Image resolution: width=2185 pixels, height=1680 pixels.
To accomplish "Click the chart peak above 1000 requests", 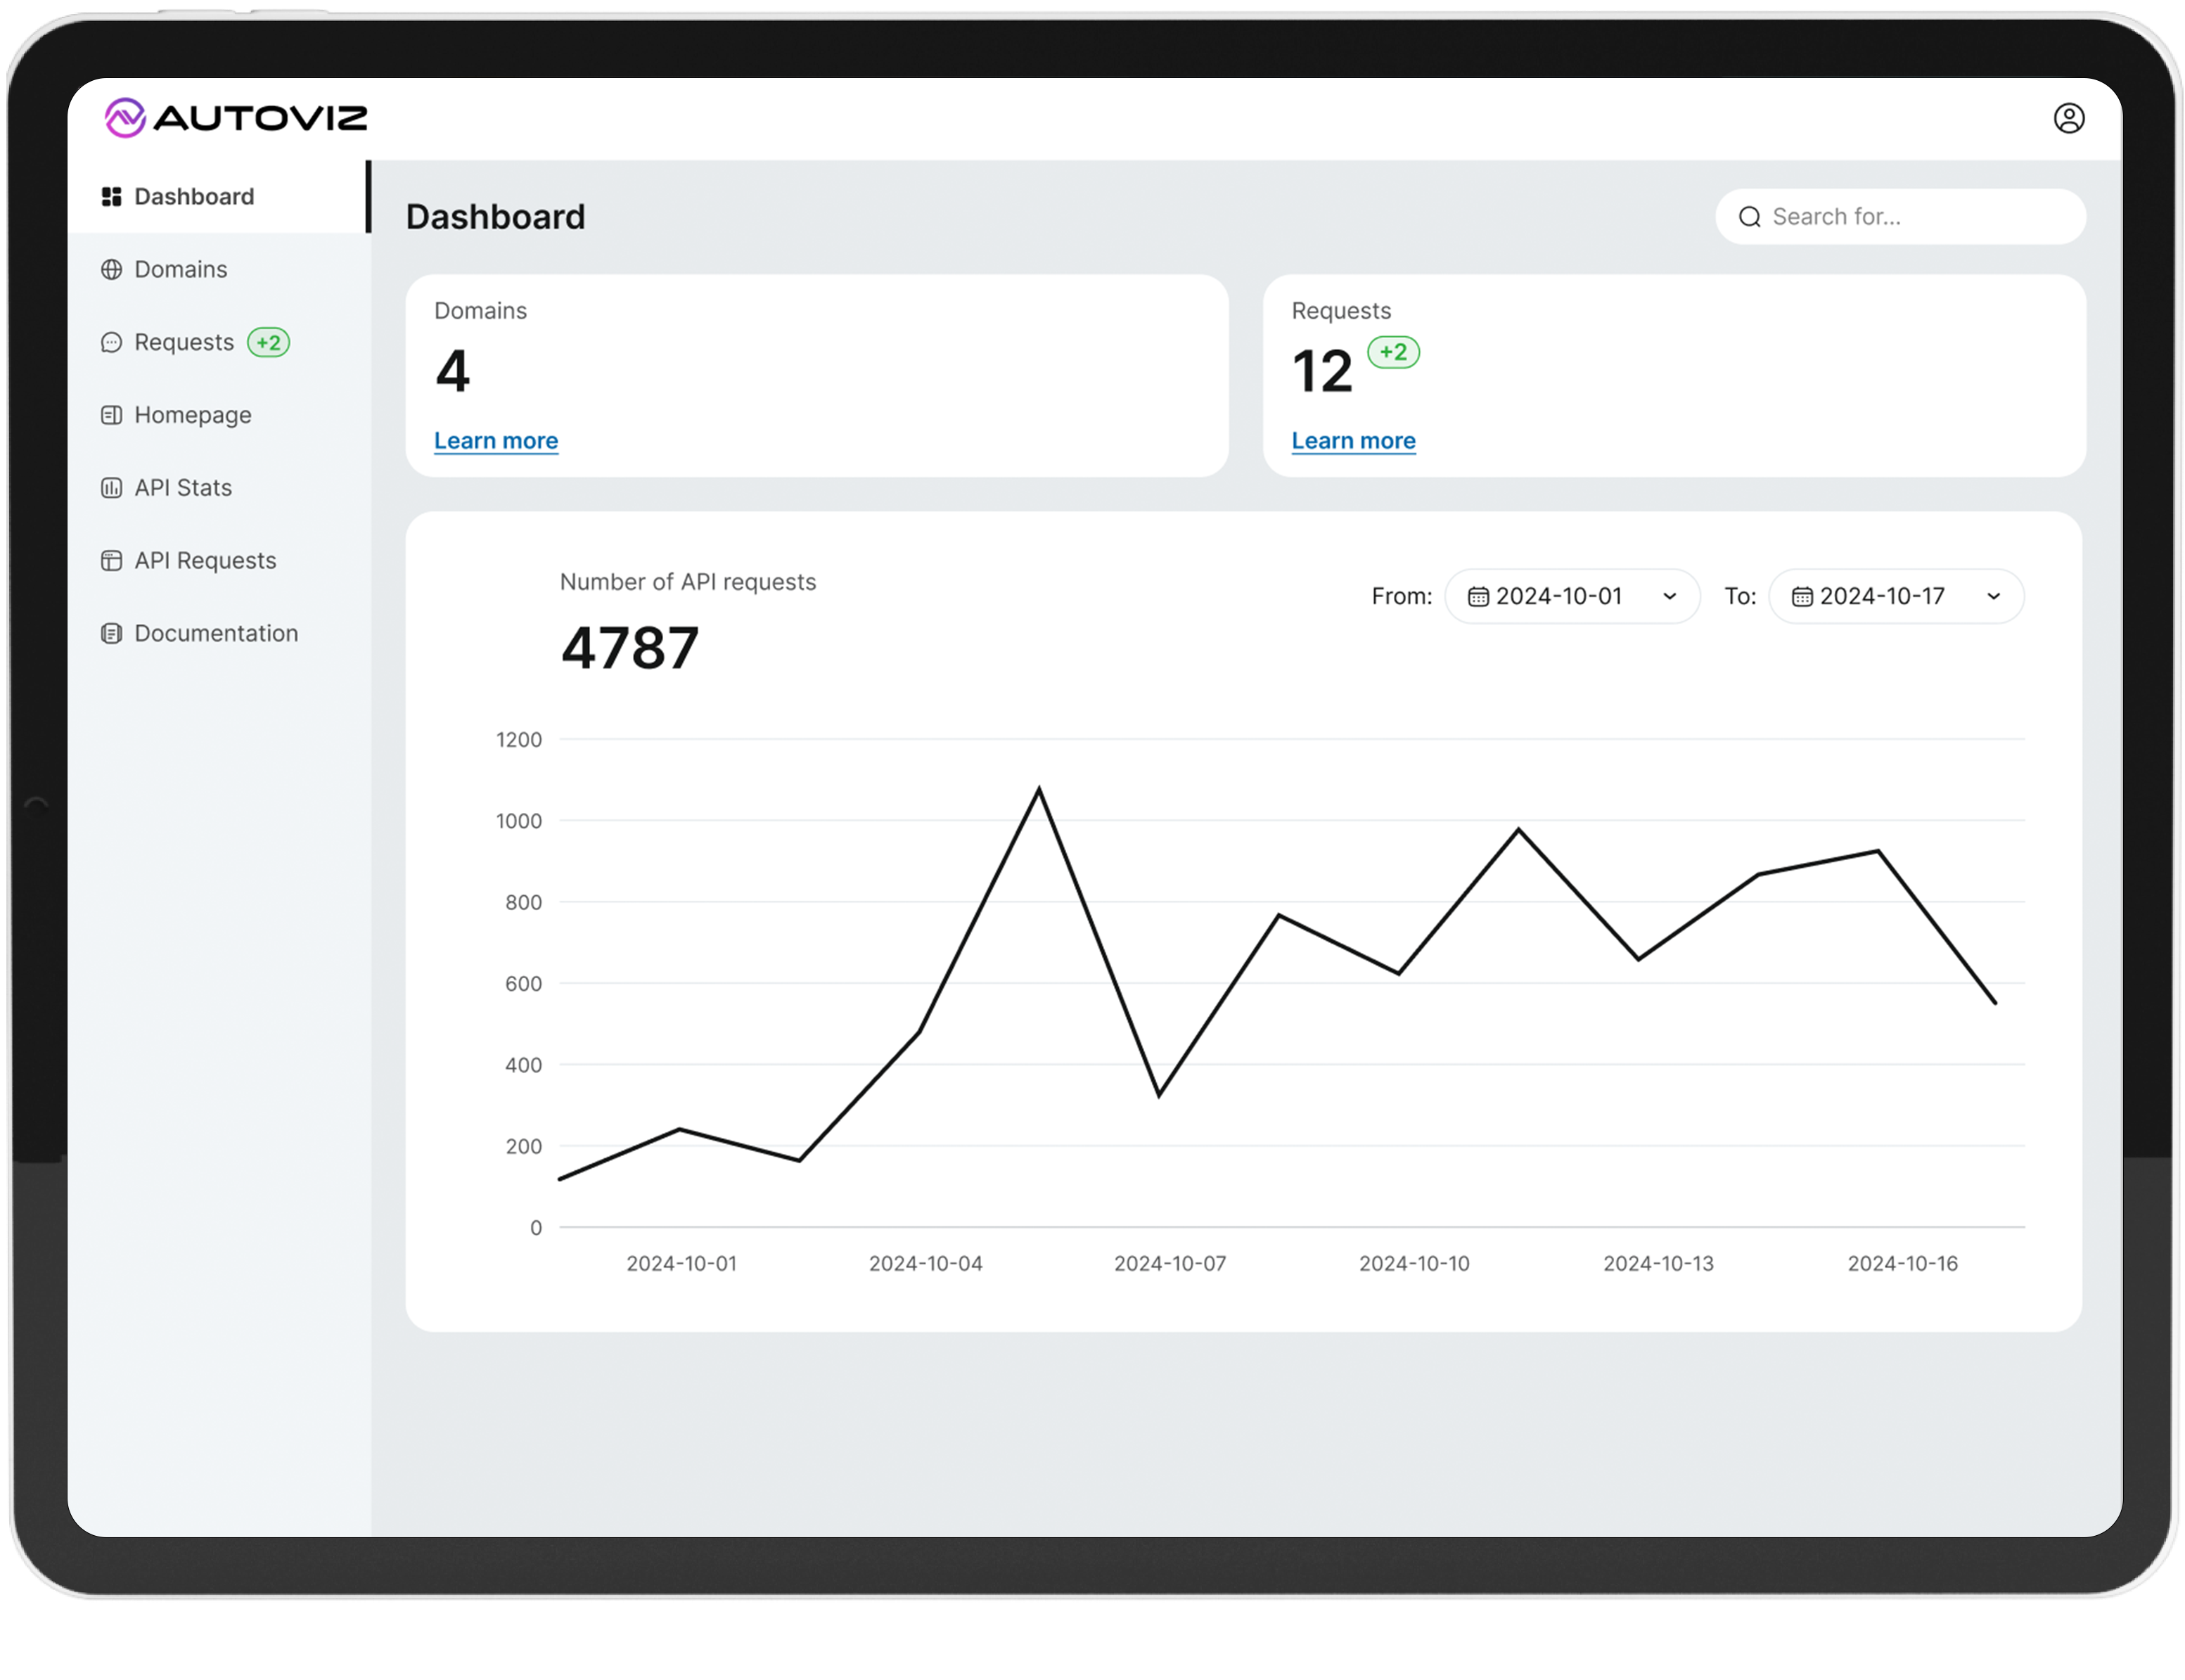I will coord(1038,790).
